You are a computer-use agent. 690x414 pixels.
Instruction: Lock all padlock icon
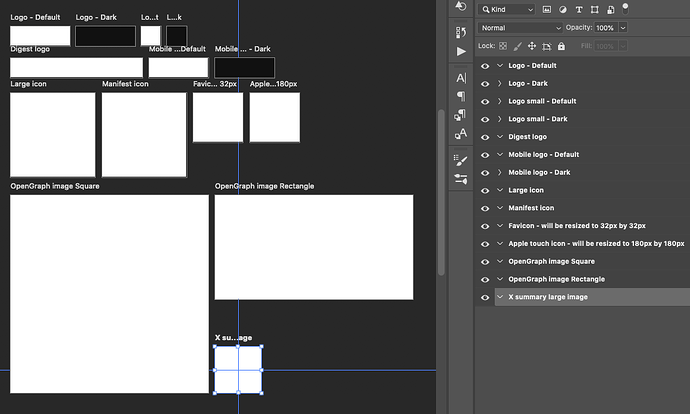(x=561, y=46)
